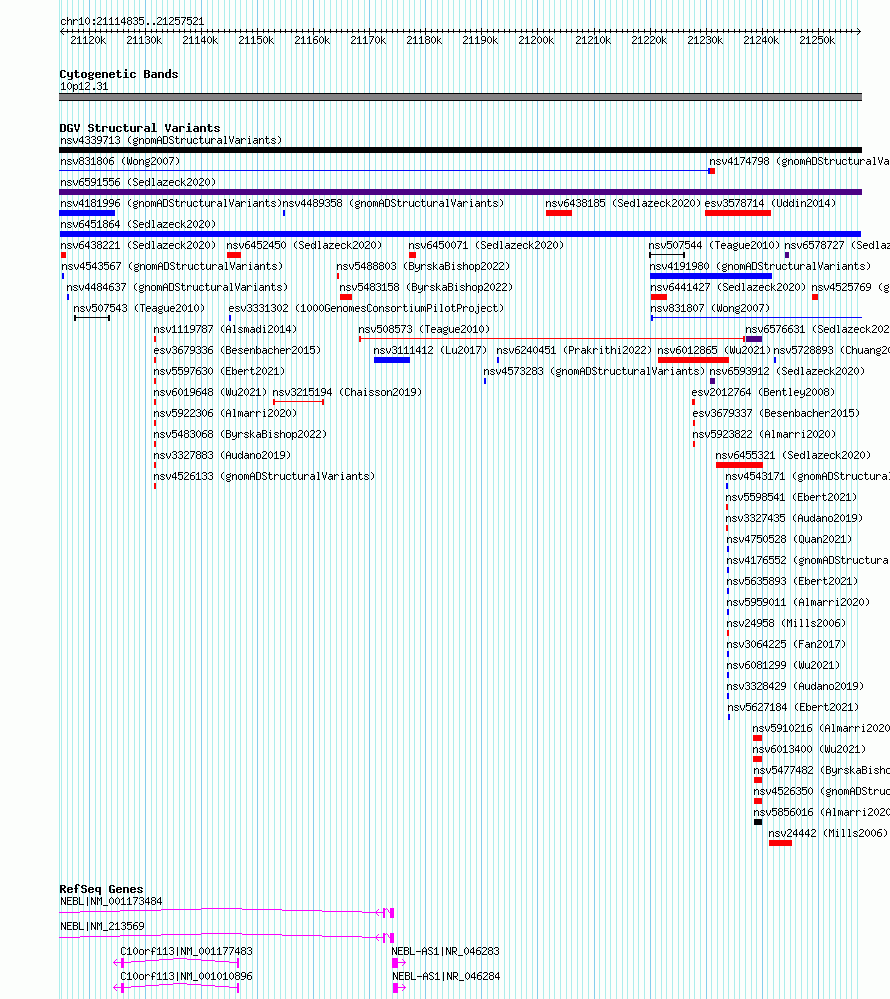890x999 pixels.
Task: Open nsv4573283 gnomADStructuralVariants label
Action: (594, 371)
